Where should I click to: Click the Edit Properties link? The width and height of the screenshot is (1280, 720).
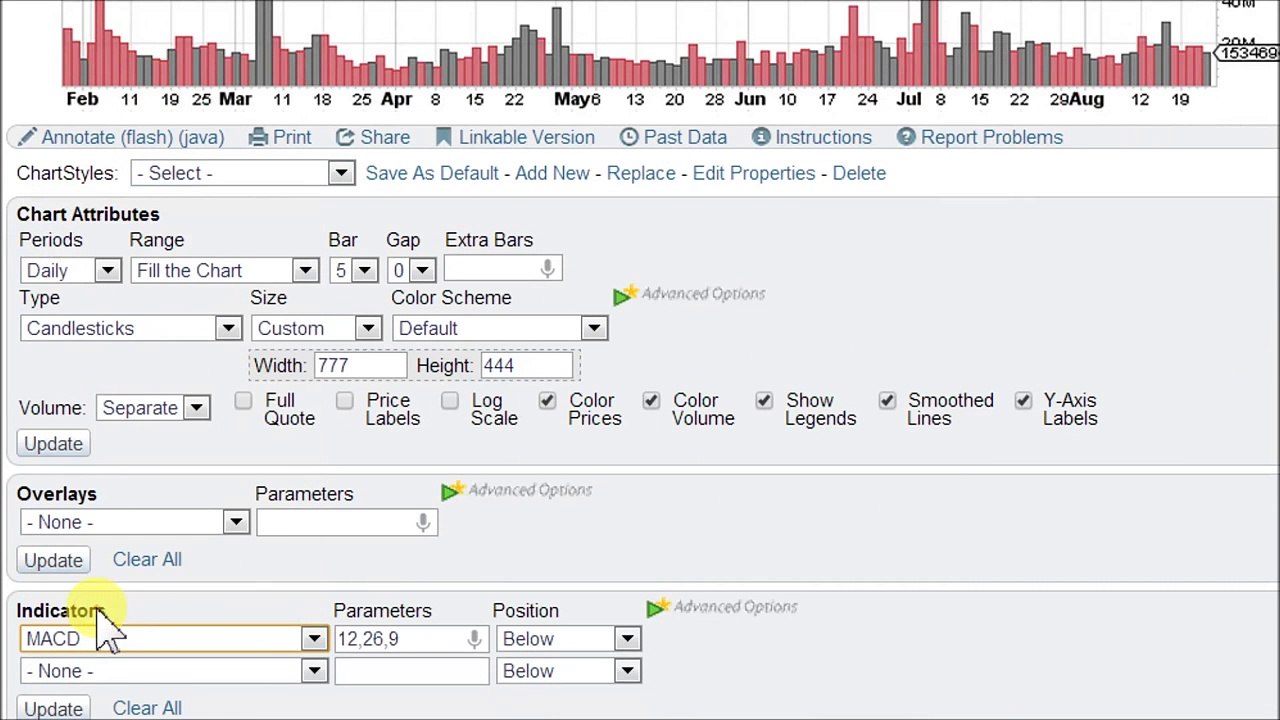coord(754,173)
